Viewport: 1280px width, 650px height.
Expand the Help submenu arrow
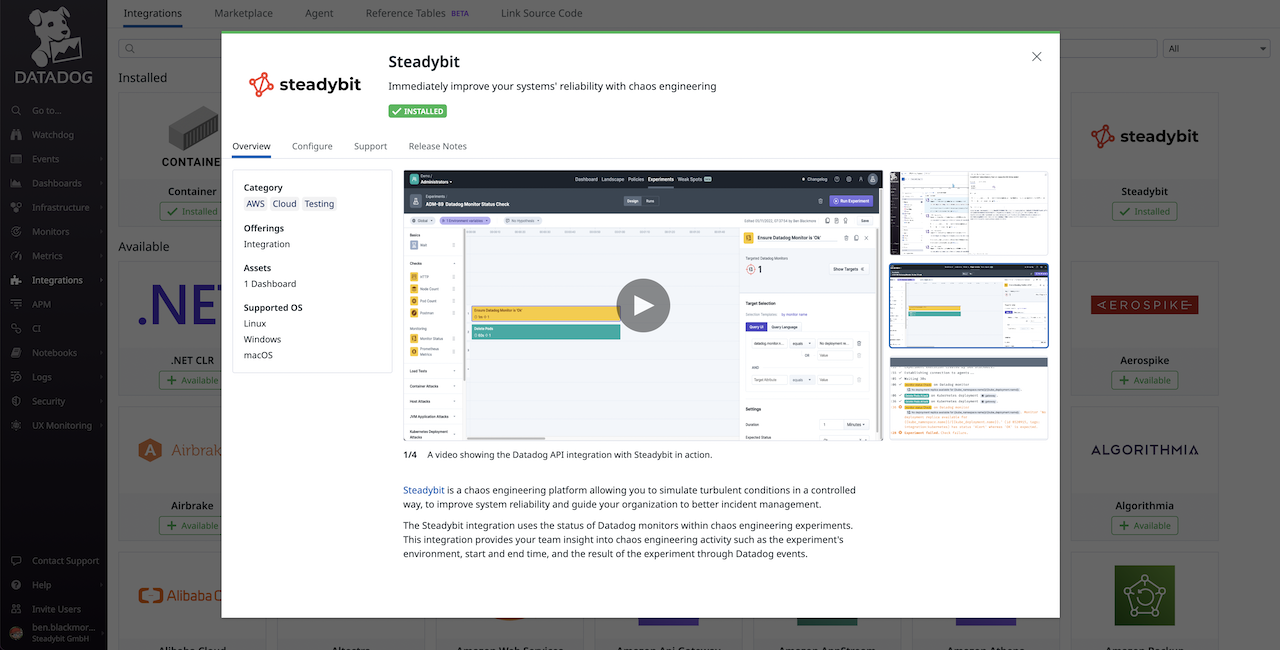tap(101, 586)
